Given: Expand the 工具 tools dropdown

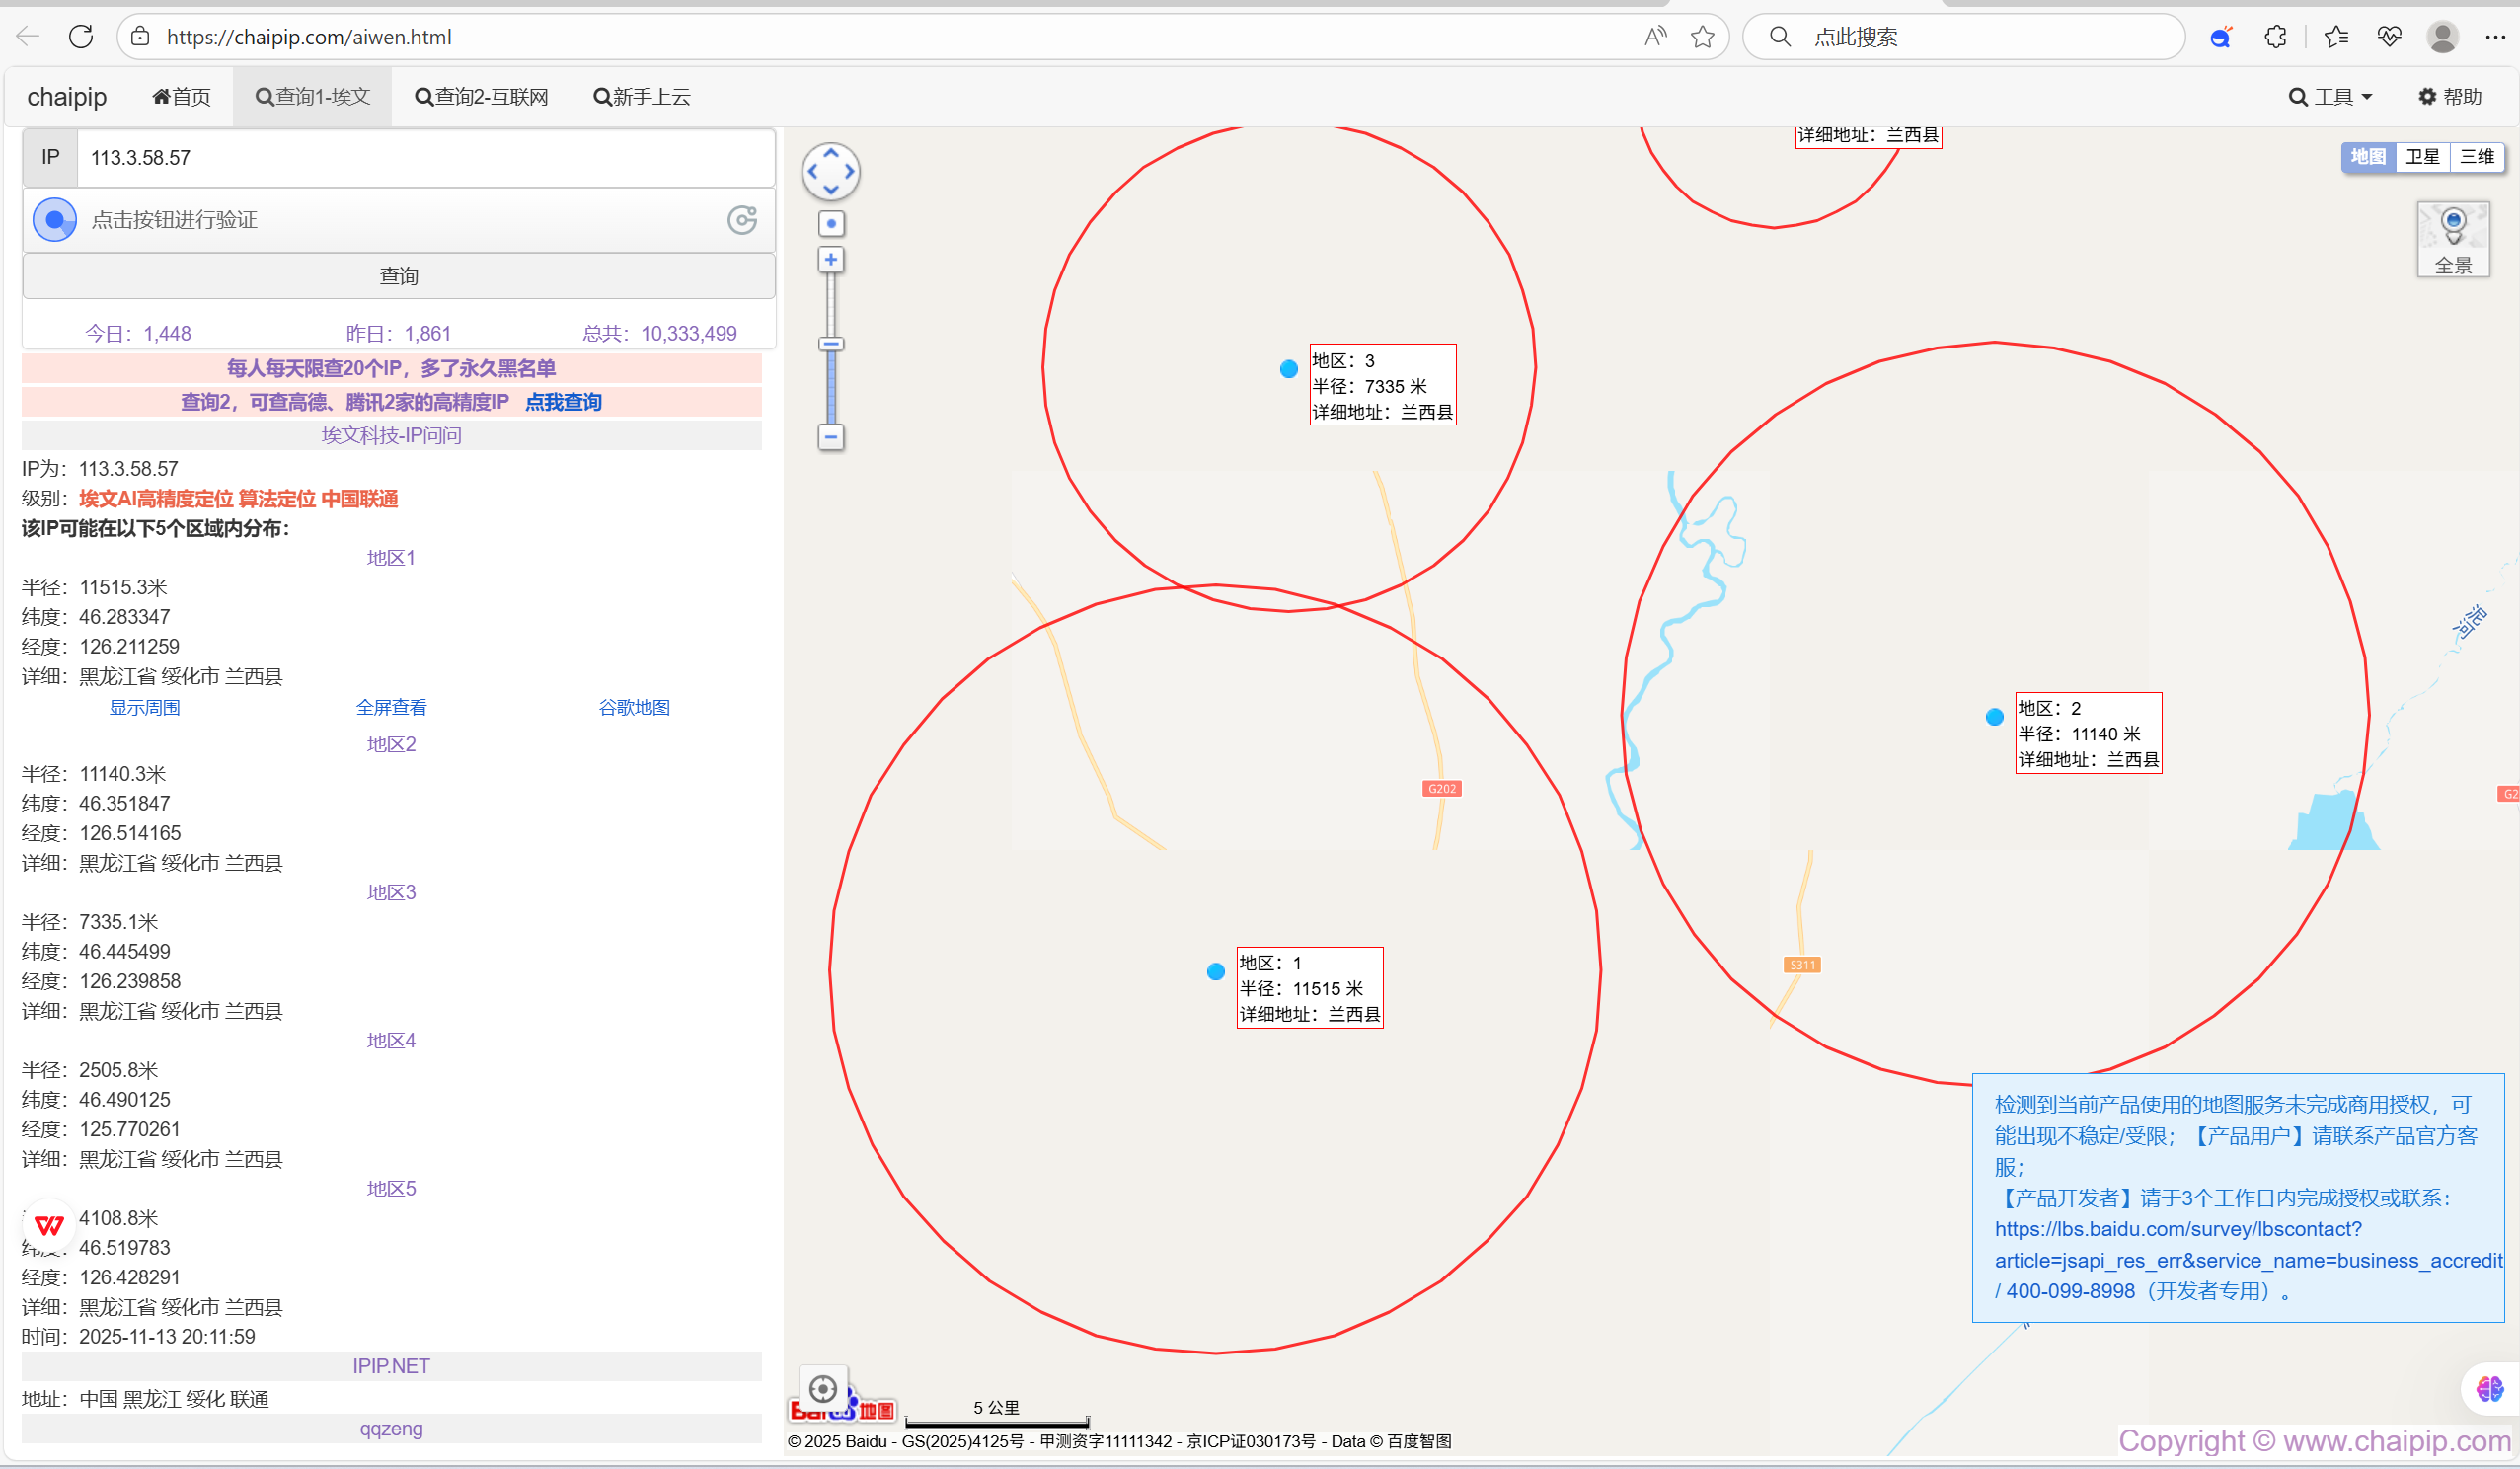Looking at the screenshot, I should click(2330, 97).
